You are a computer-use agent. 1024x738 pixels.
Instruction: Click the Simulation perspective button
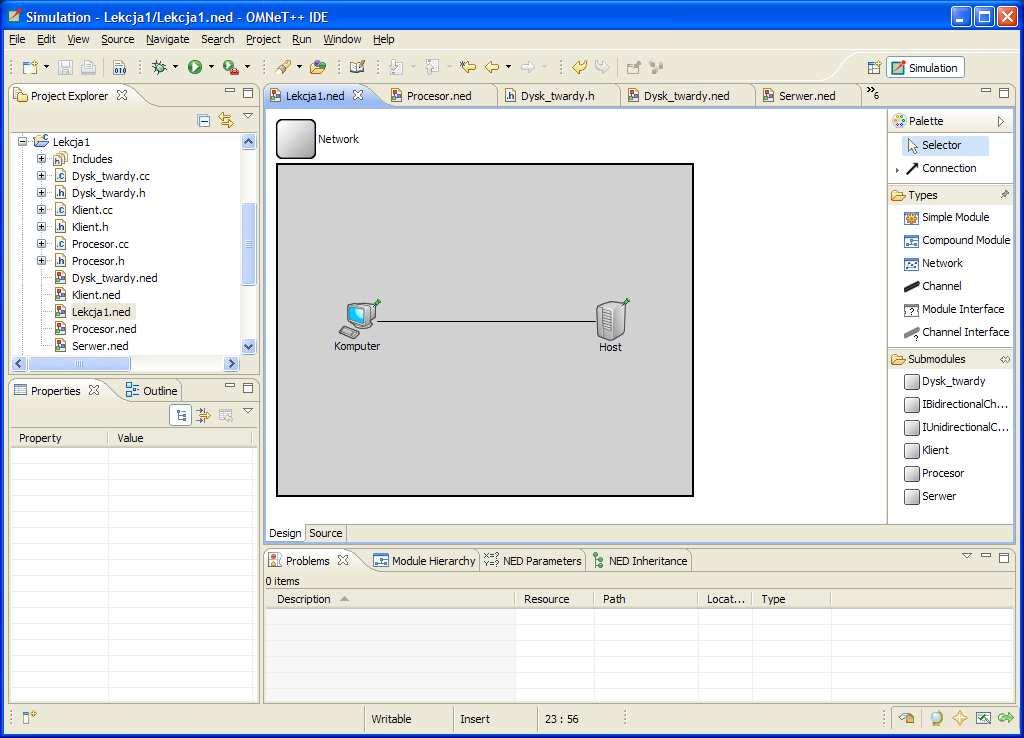[x=925, y=68]
